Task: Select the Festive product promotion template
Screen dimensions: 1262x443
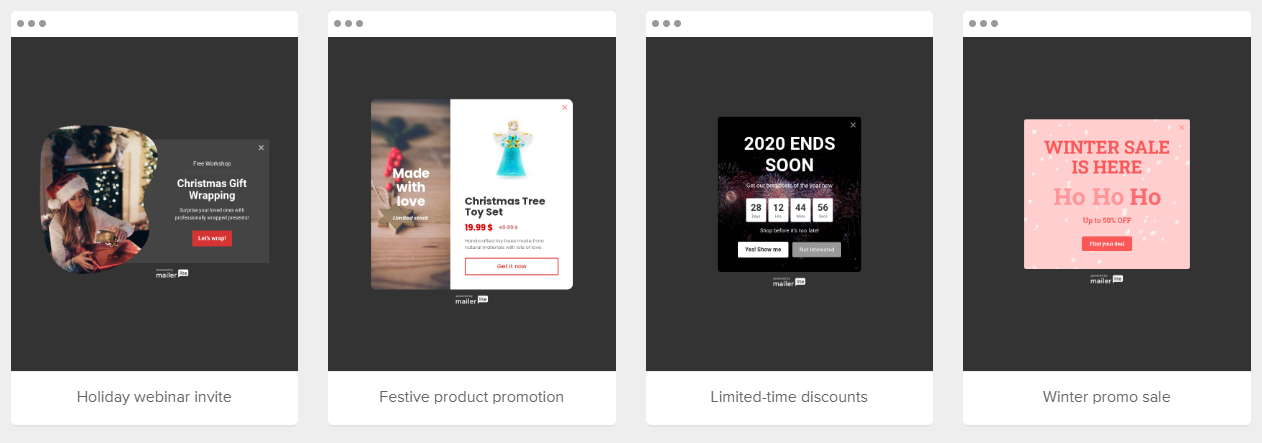Action: [471, 397]
